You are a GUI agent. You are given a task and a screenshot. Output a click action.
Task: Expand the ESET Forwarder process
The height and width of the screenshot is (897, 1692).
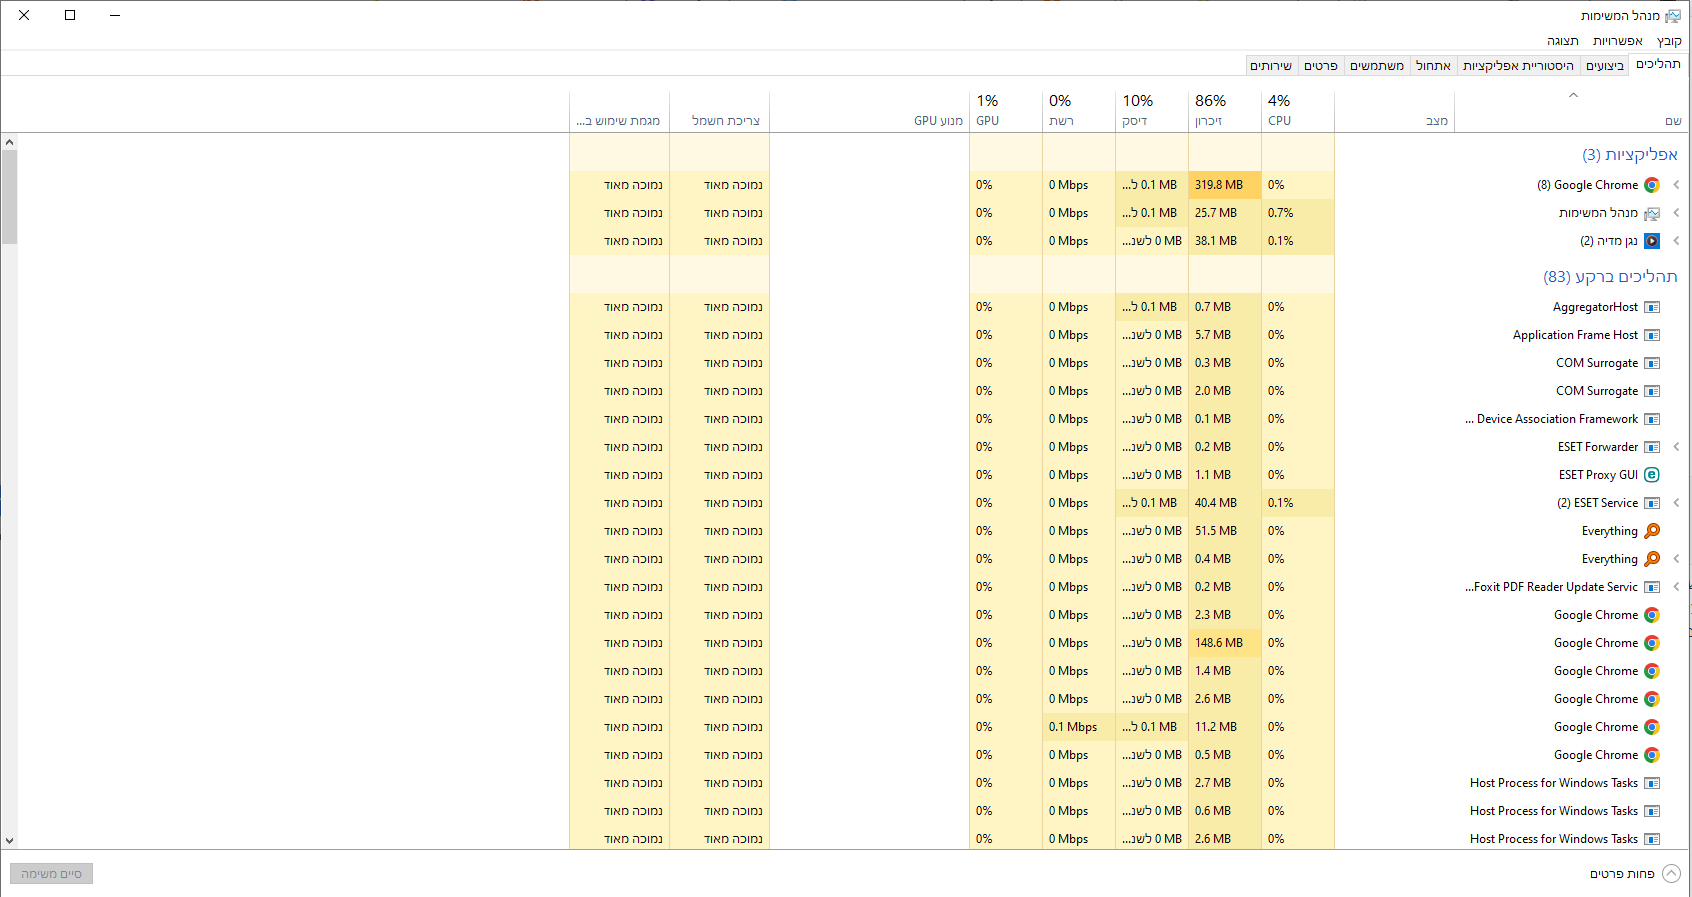click(1676, 447)
